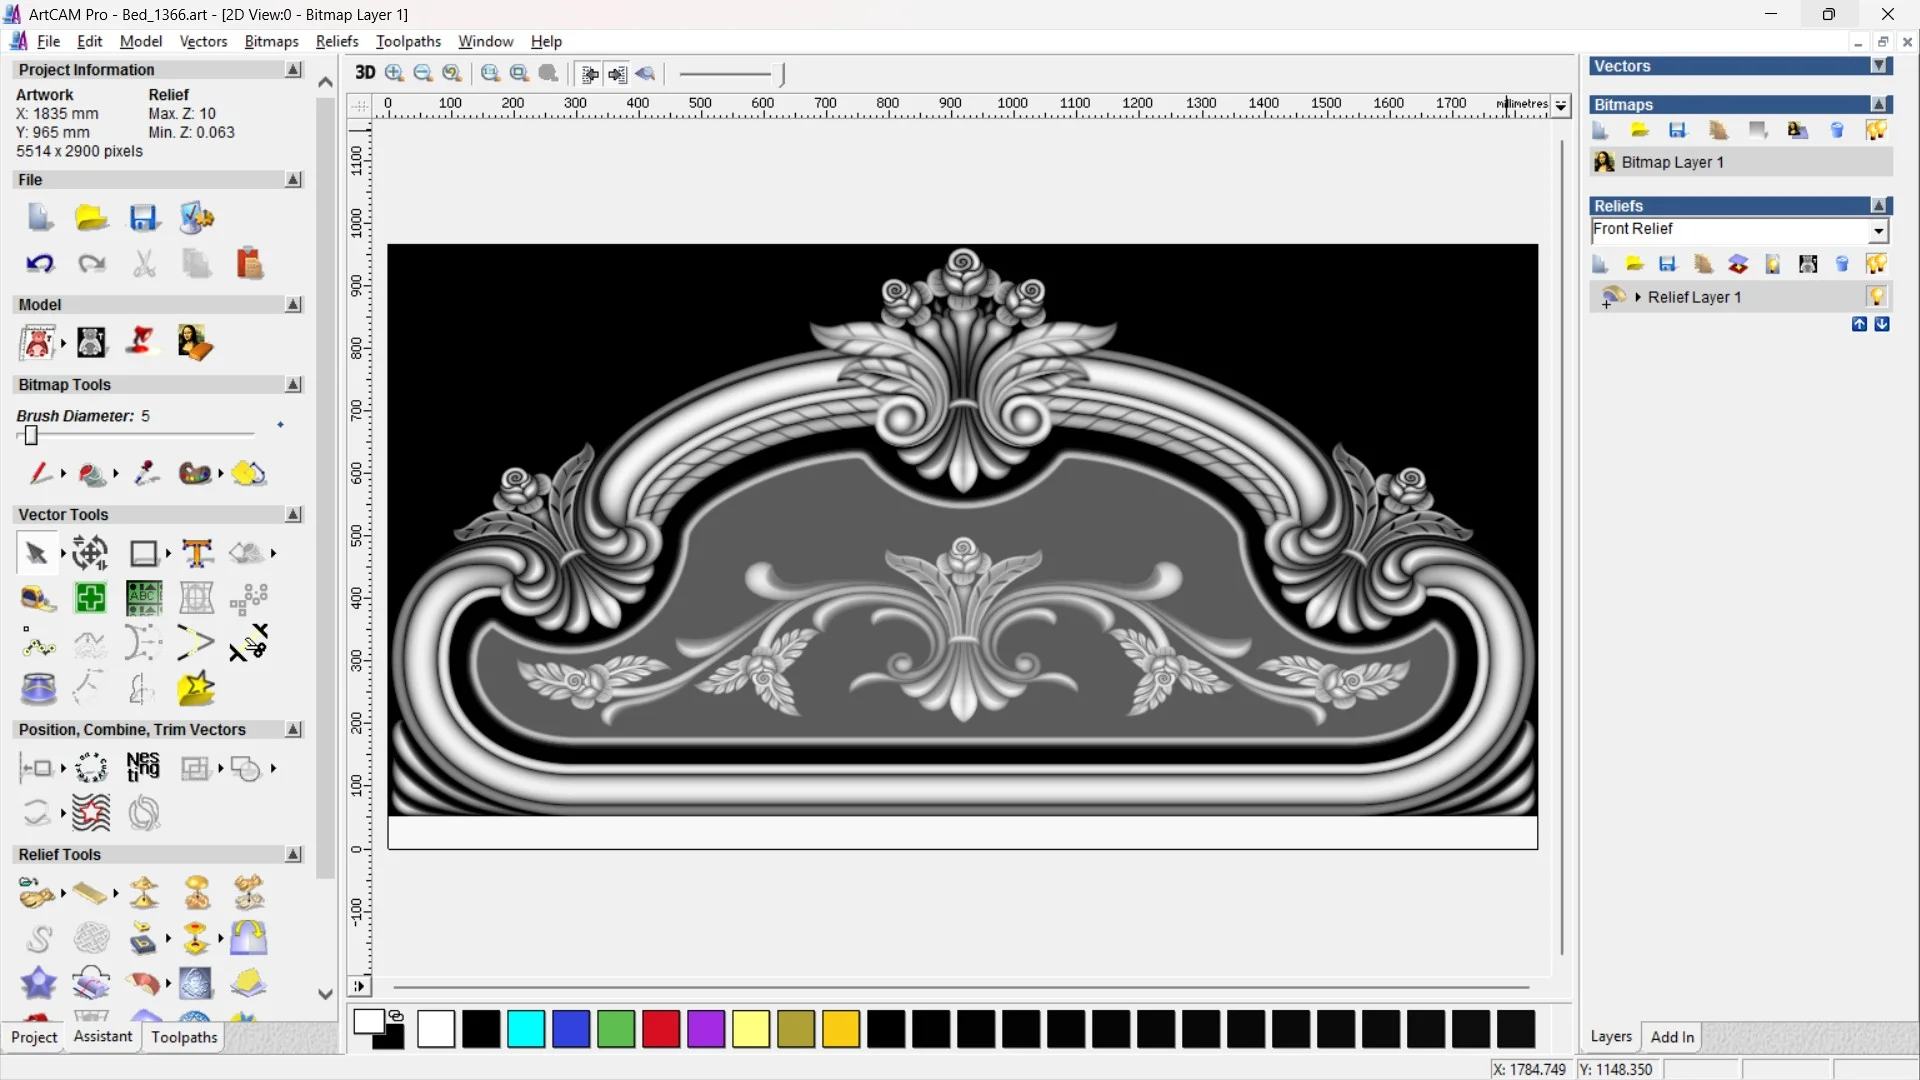Toggle Relief Layer 1 visibility lightbulb
Image resolution: width=1920 pixels, height=1080 pixels.
pos(1876,297)
